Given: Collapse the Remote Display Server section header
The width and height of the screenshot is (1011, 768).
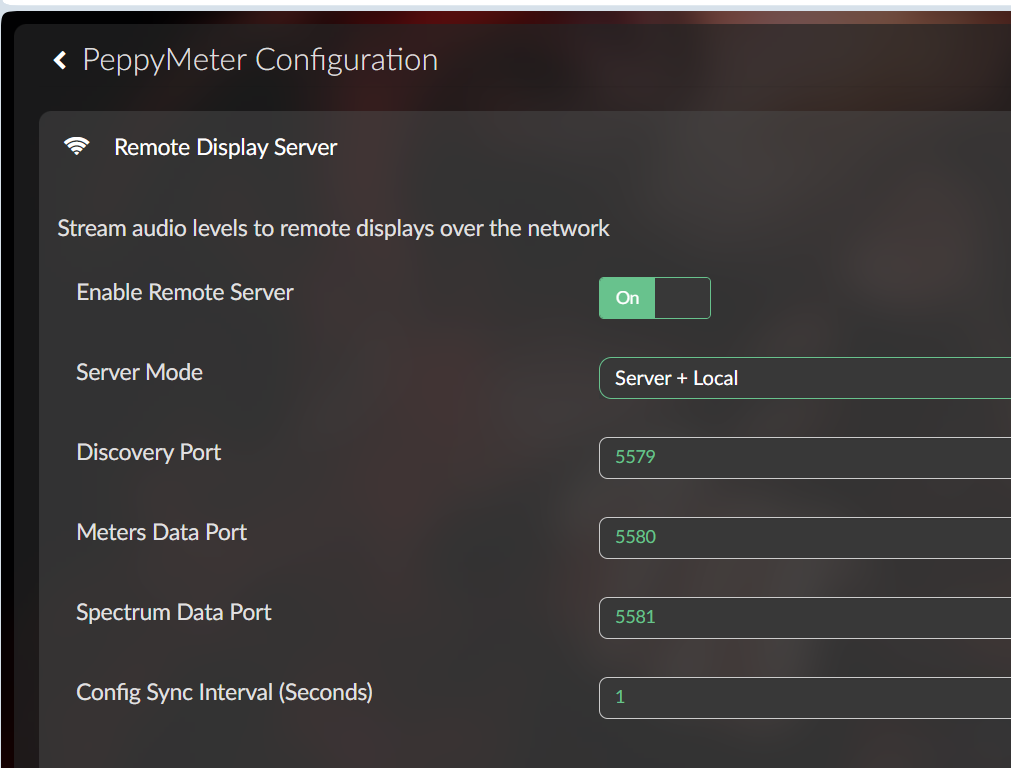Looking at the screenshot, I should (x=225, y=147).
